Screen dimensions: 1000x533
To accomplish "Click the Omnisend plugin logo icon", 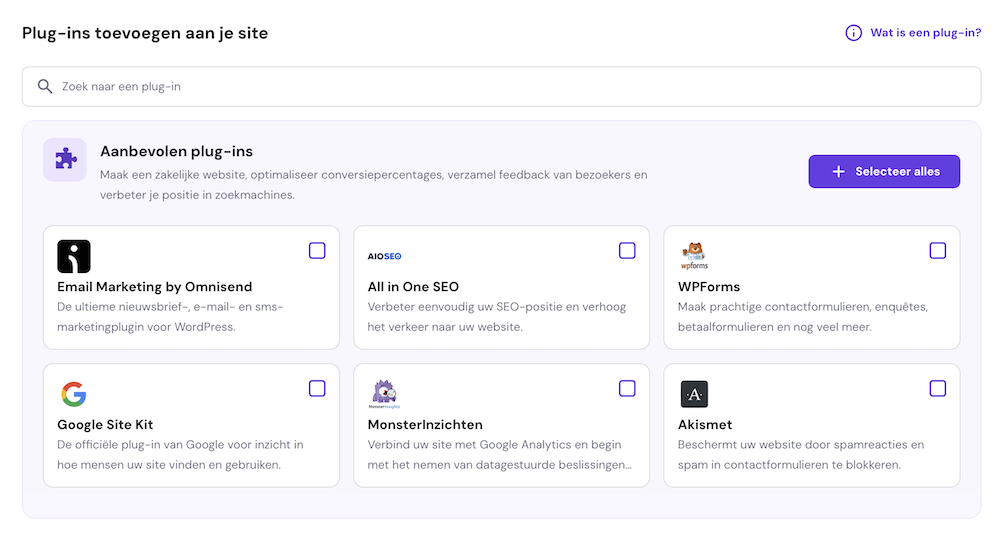I will point(74,256).
